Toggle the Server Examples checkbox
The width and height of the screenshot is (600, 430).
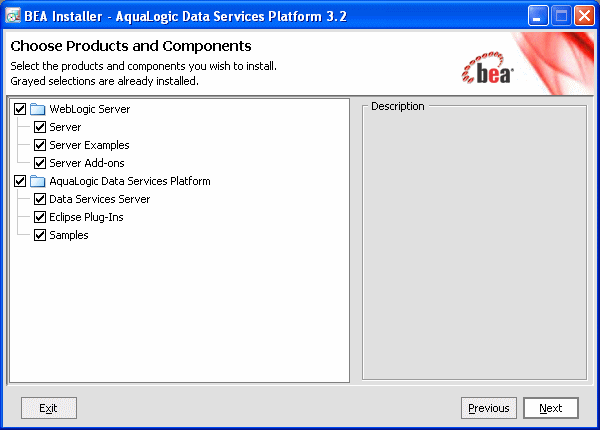(x=40, y=145)
